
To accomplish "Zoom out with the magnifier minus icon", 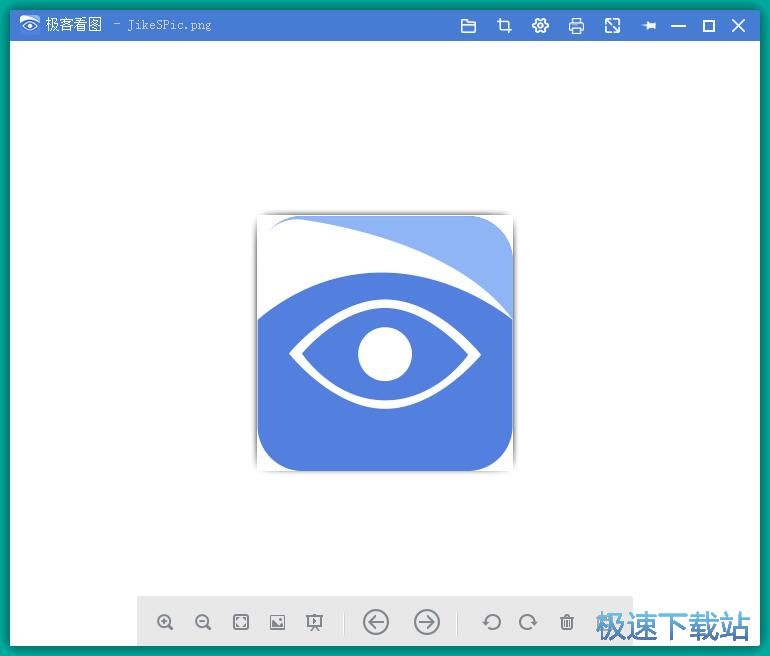I will [x=202, y=622].
